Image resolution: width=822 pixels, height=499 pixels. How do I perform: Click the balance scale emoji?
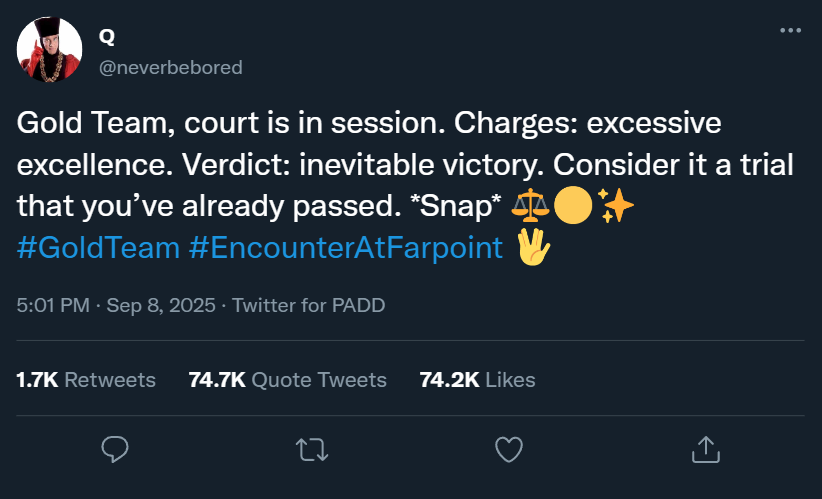529,206
